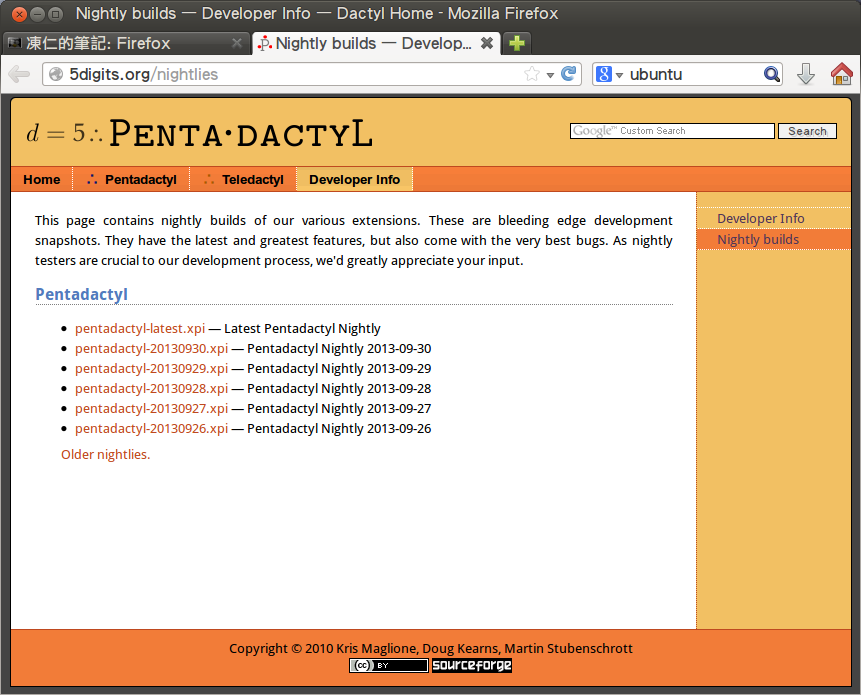Open a new tab with the plus icon
The width and height of the screenshot is (861, 695).
pyautogui.click(x=515, y=43)
